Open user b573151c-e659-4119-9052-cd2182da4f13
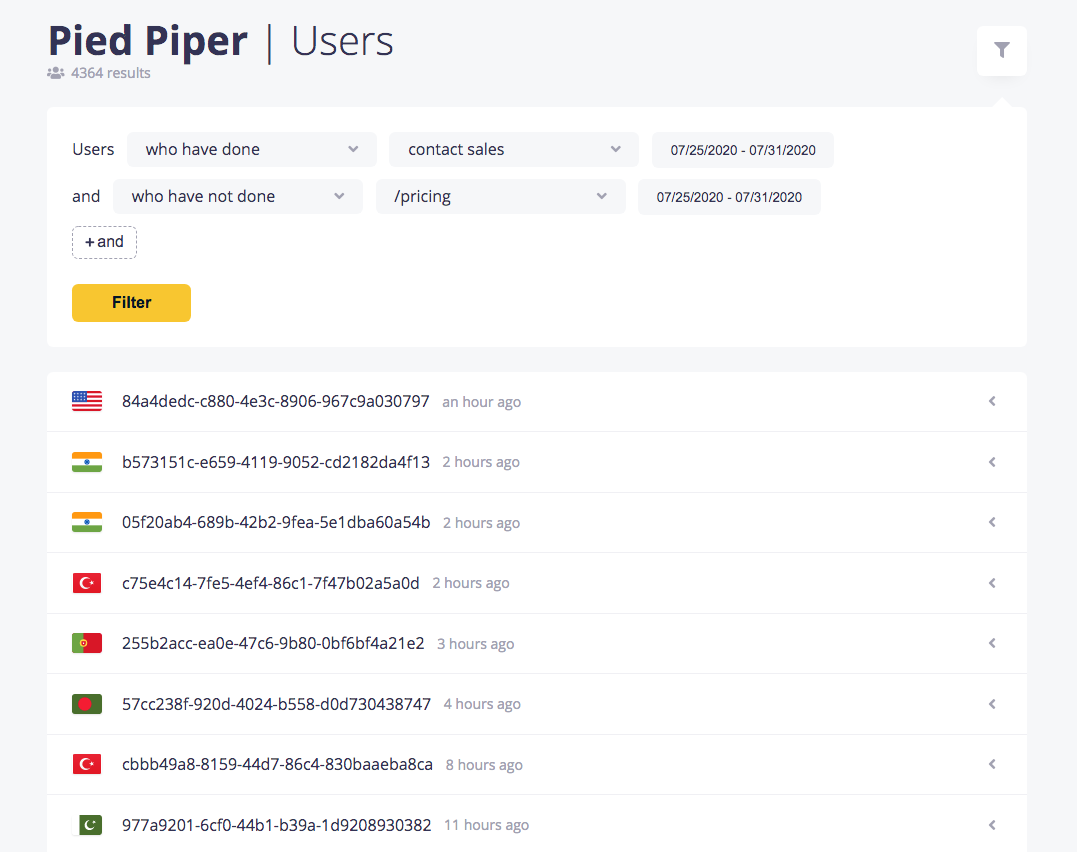Image resolution: width=1077 pixels, height=852 pixels. [x=275, y=462]
